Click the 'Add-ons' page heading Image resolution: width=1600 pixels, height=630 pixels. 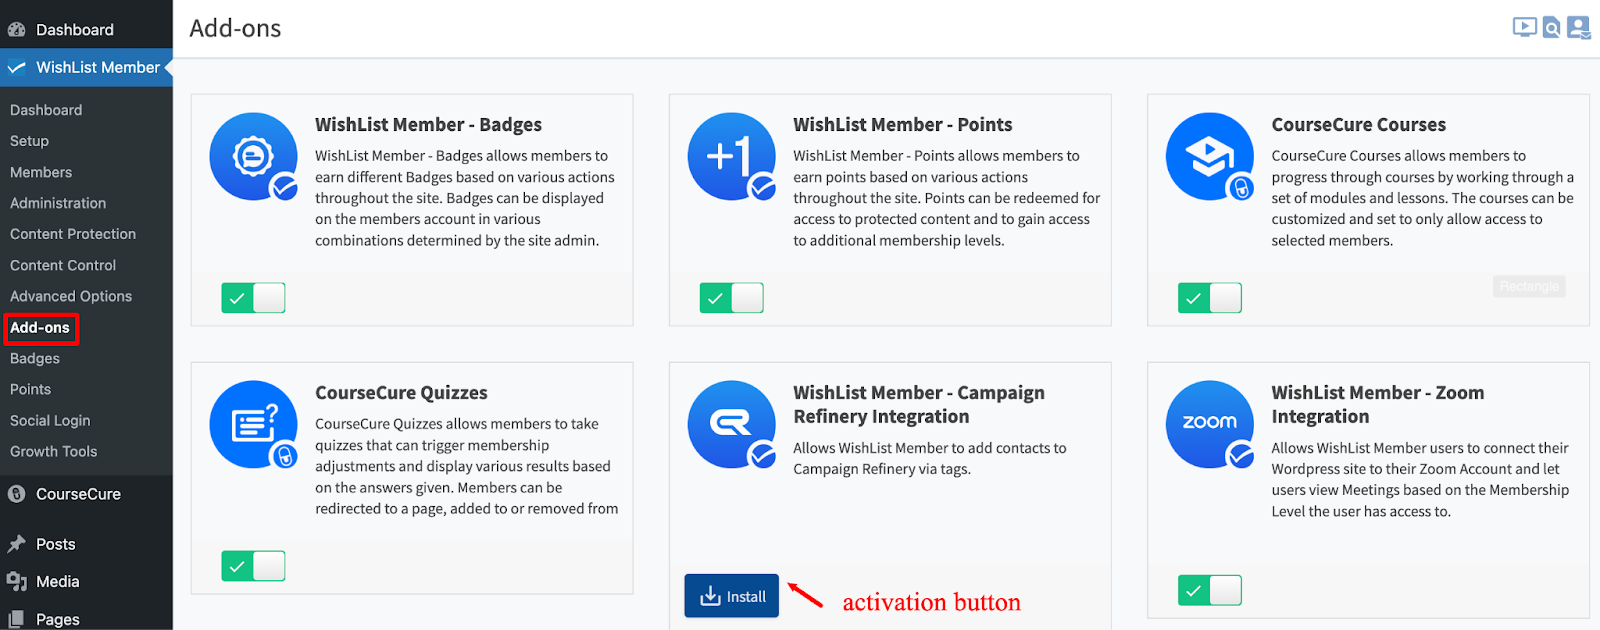tap(235, 28)
